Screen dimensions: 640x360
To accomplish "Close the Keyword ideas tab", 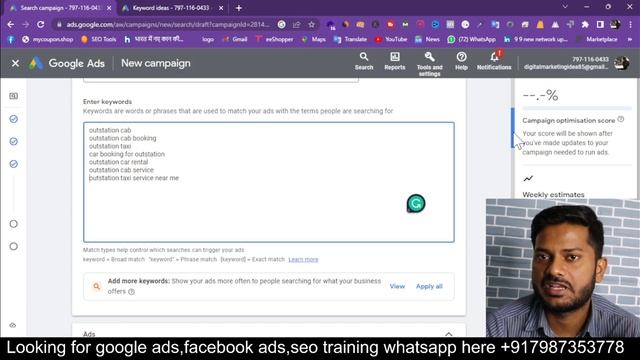I will [221, 8].
